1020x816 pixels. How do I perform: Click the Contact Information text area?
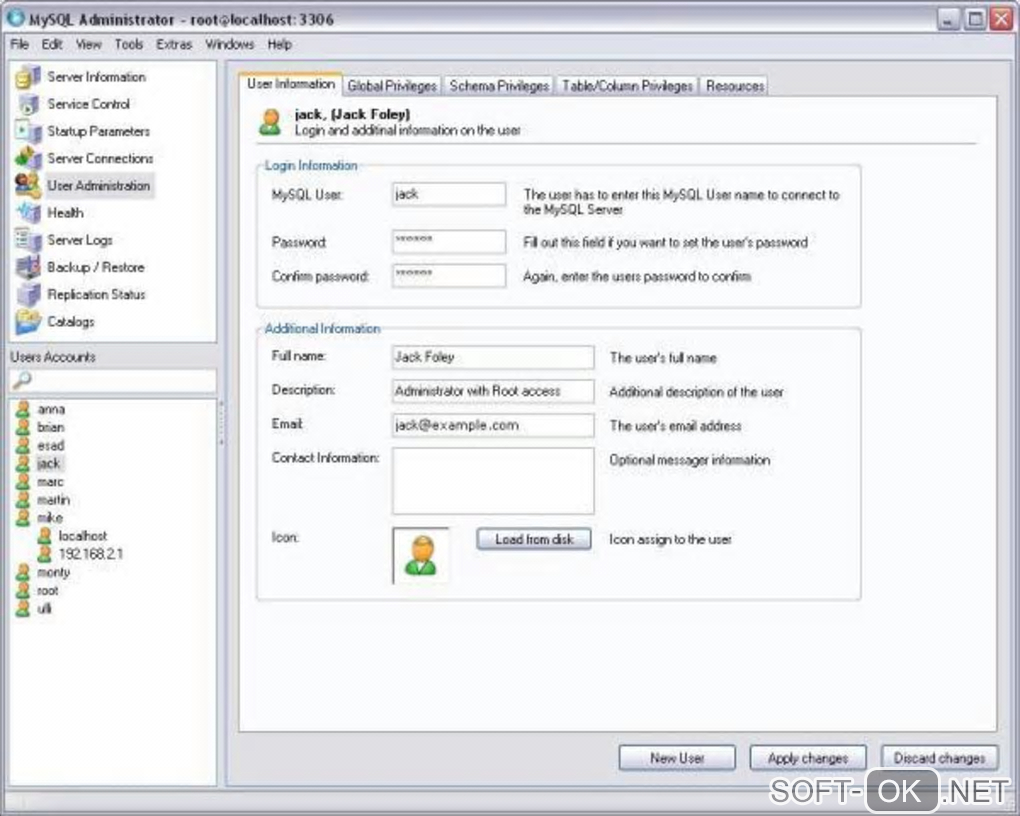point(493,481)
